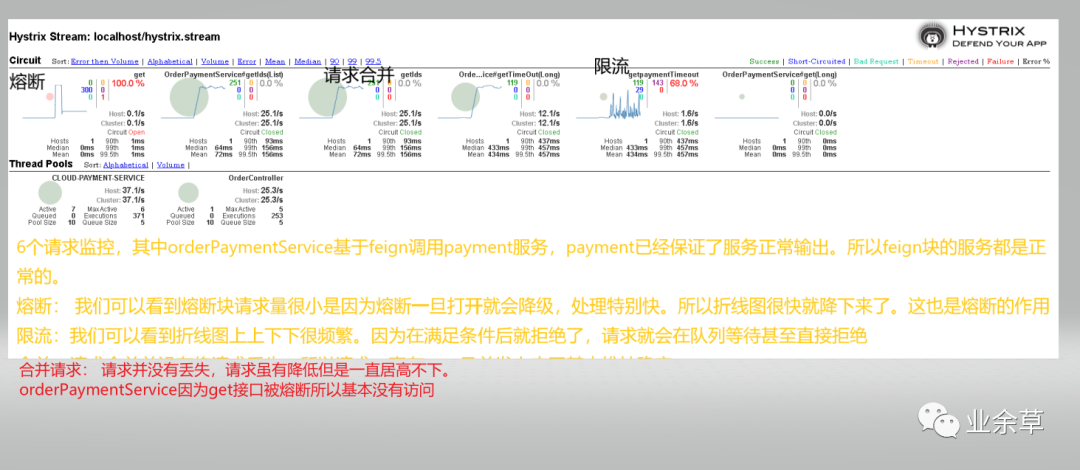Click the traffic circle of CLOUD-PAYMENT-SERVICE pool
Image resolution: width=1080 pixels, height=470 pixels.
click(50, 193)
